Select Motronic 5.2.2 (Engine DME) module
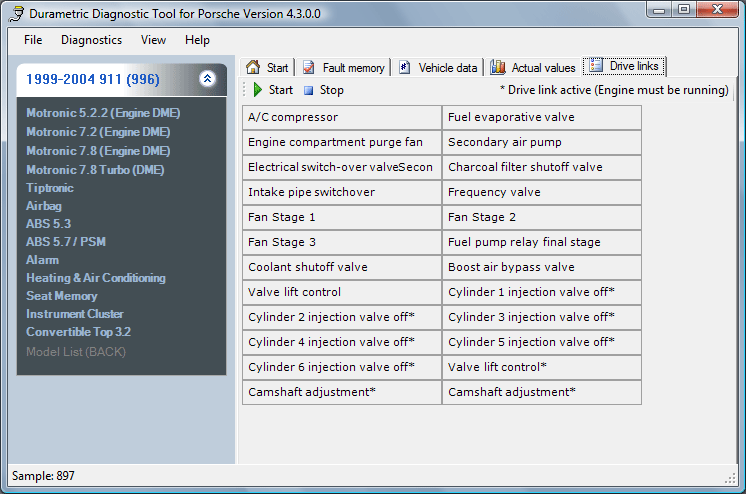The width and height of the screenshot is (746, 494). 103,113
